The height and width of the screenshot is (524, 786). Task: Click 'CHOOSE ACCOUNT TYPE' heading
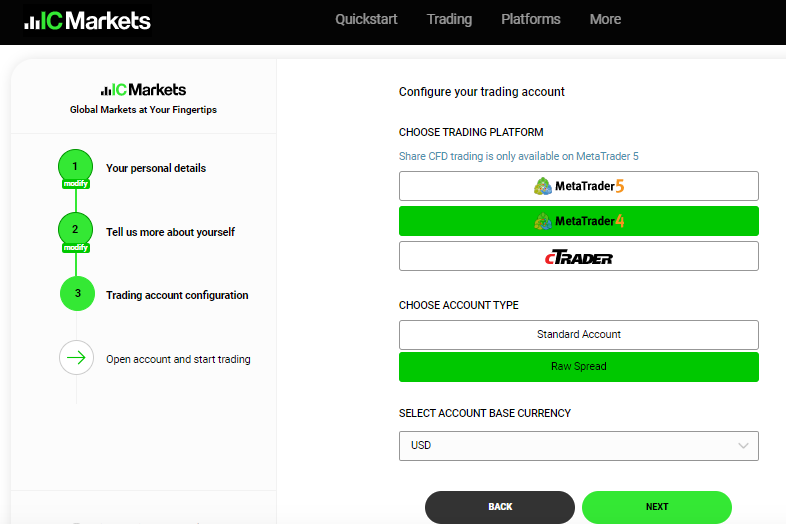tap(459, 305)
